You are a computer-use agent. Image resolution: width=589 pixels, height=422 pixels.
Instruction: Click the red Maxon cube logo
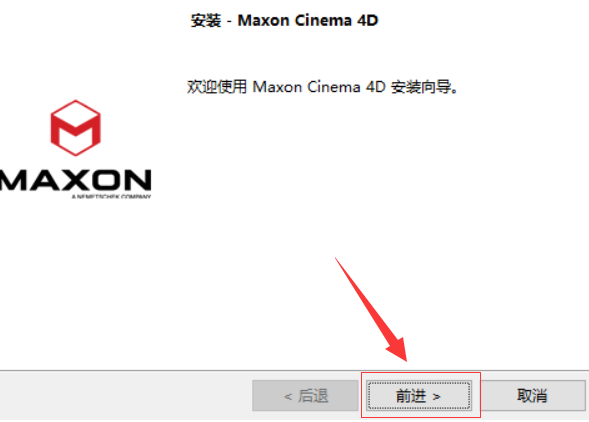coord(76,128)
